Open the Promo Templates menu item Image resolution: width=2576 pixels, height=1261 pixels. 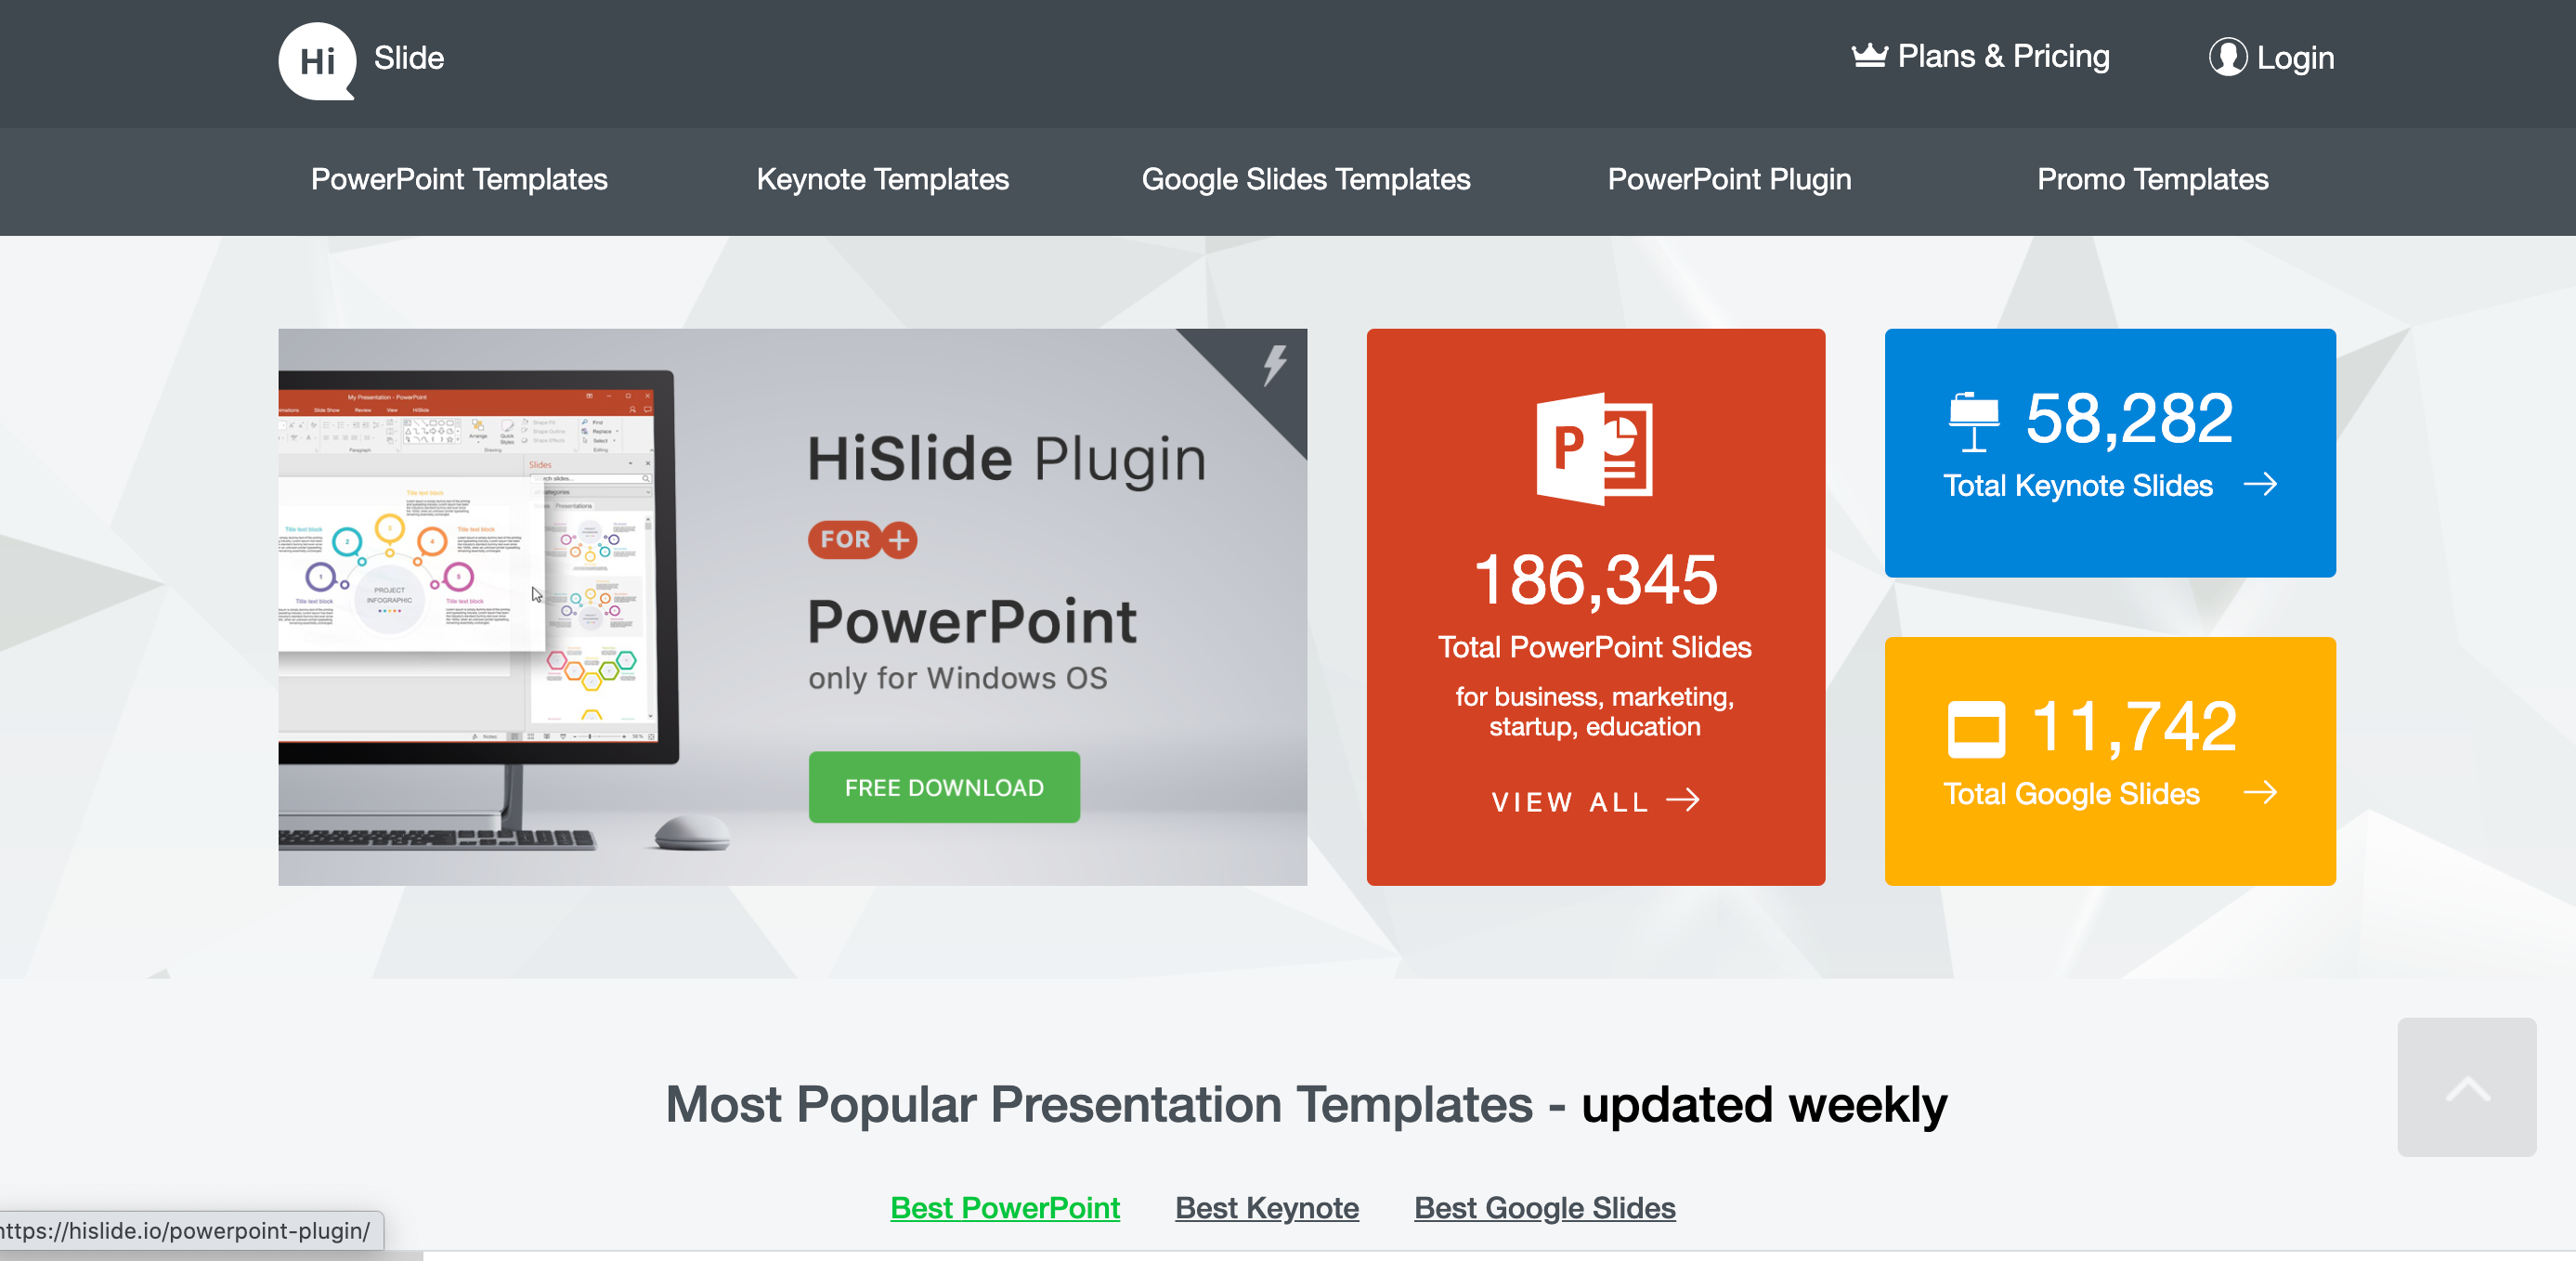coord(2152,180)
